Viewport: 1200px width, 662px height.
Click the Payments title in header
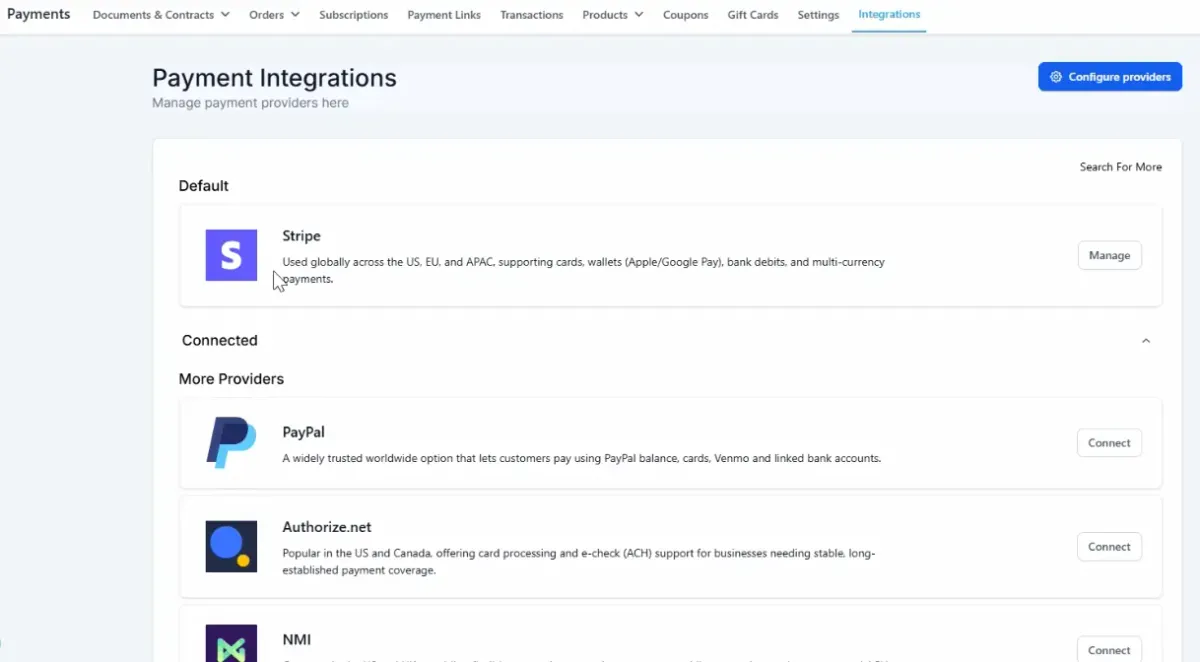(x=39, y=14)
